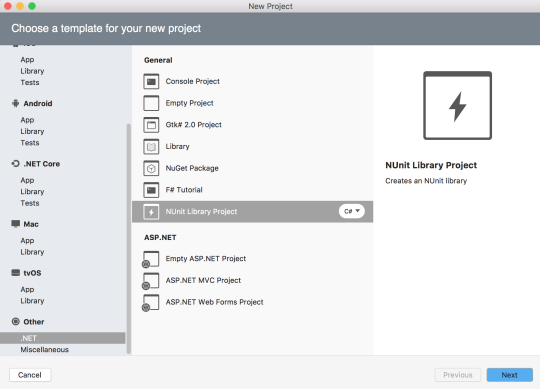The image size is (540, 389).
Task: Select the Library template book icon
Action: coord(151,147)
